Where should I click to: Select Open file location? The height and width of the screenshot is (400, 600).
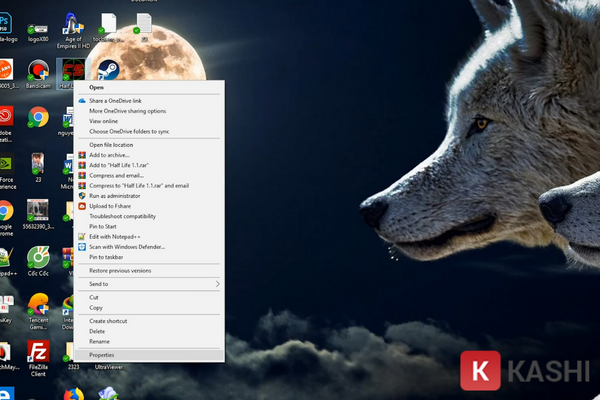tap(111, 145)
